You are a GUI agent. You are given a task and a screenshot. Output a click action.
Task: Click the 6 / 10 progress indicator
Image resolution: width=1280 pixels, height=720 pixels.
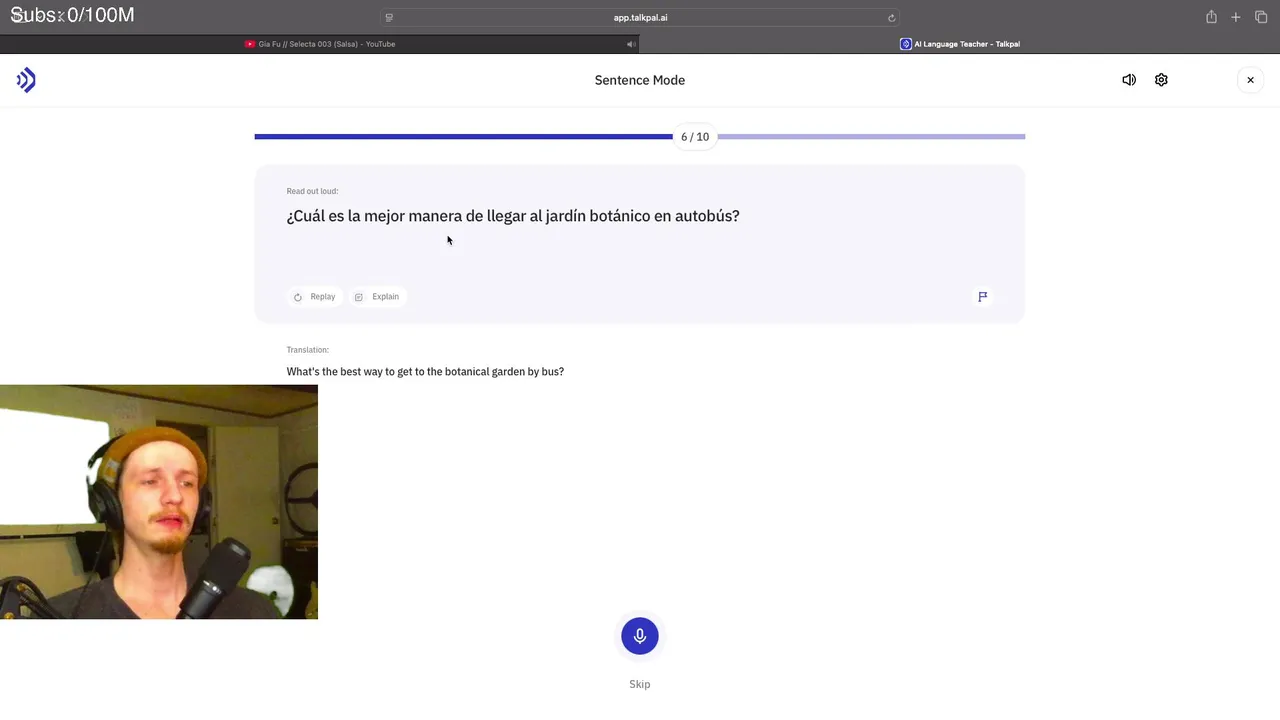coord(695,137)
